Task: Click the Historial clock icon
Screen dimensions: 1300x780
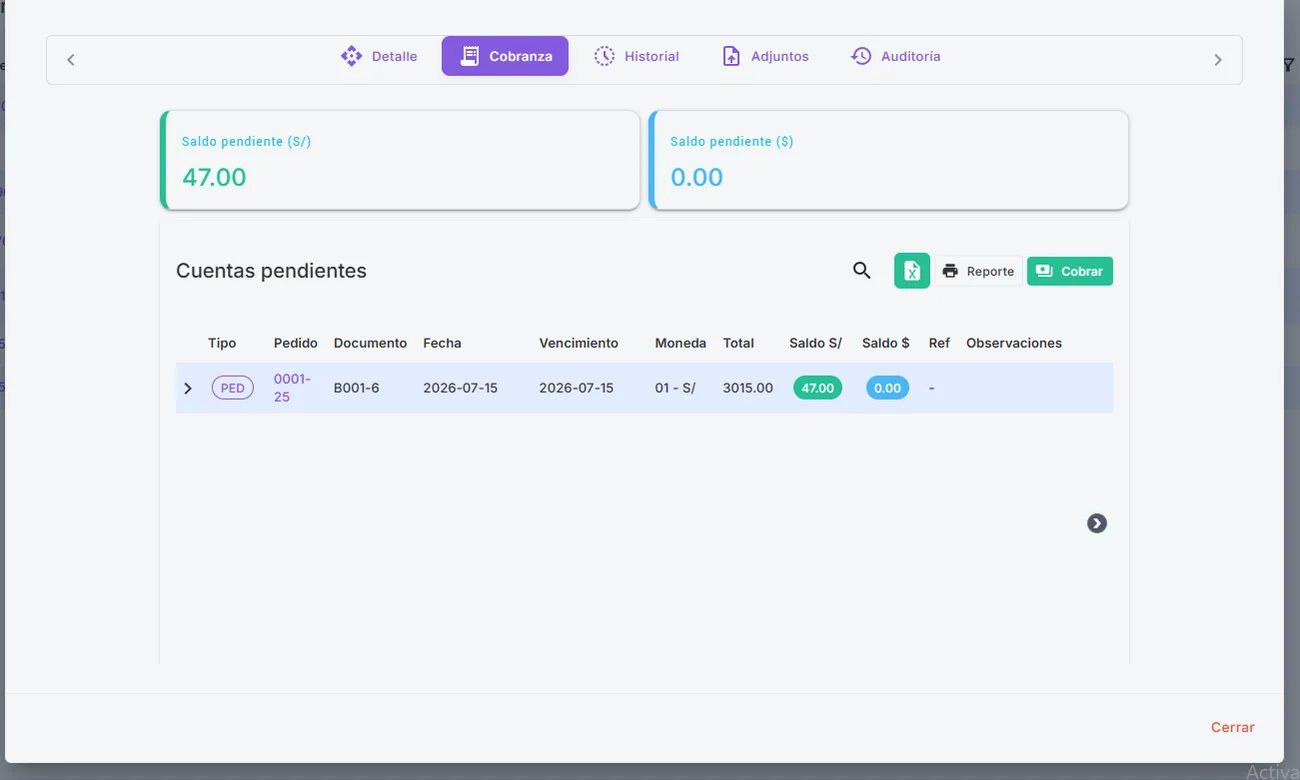Action: pyautogui.click(x=604, y=56)
